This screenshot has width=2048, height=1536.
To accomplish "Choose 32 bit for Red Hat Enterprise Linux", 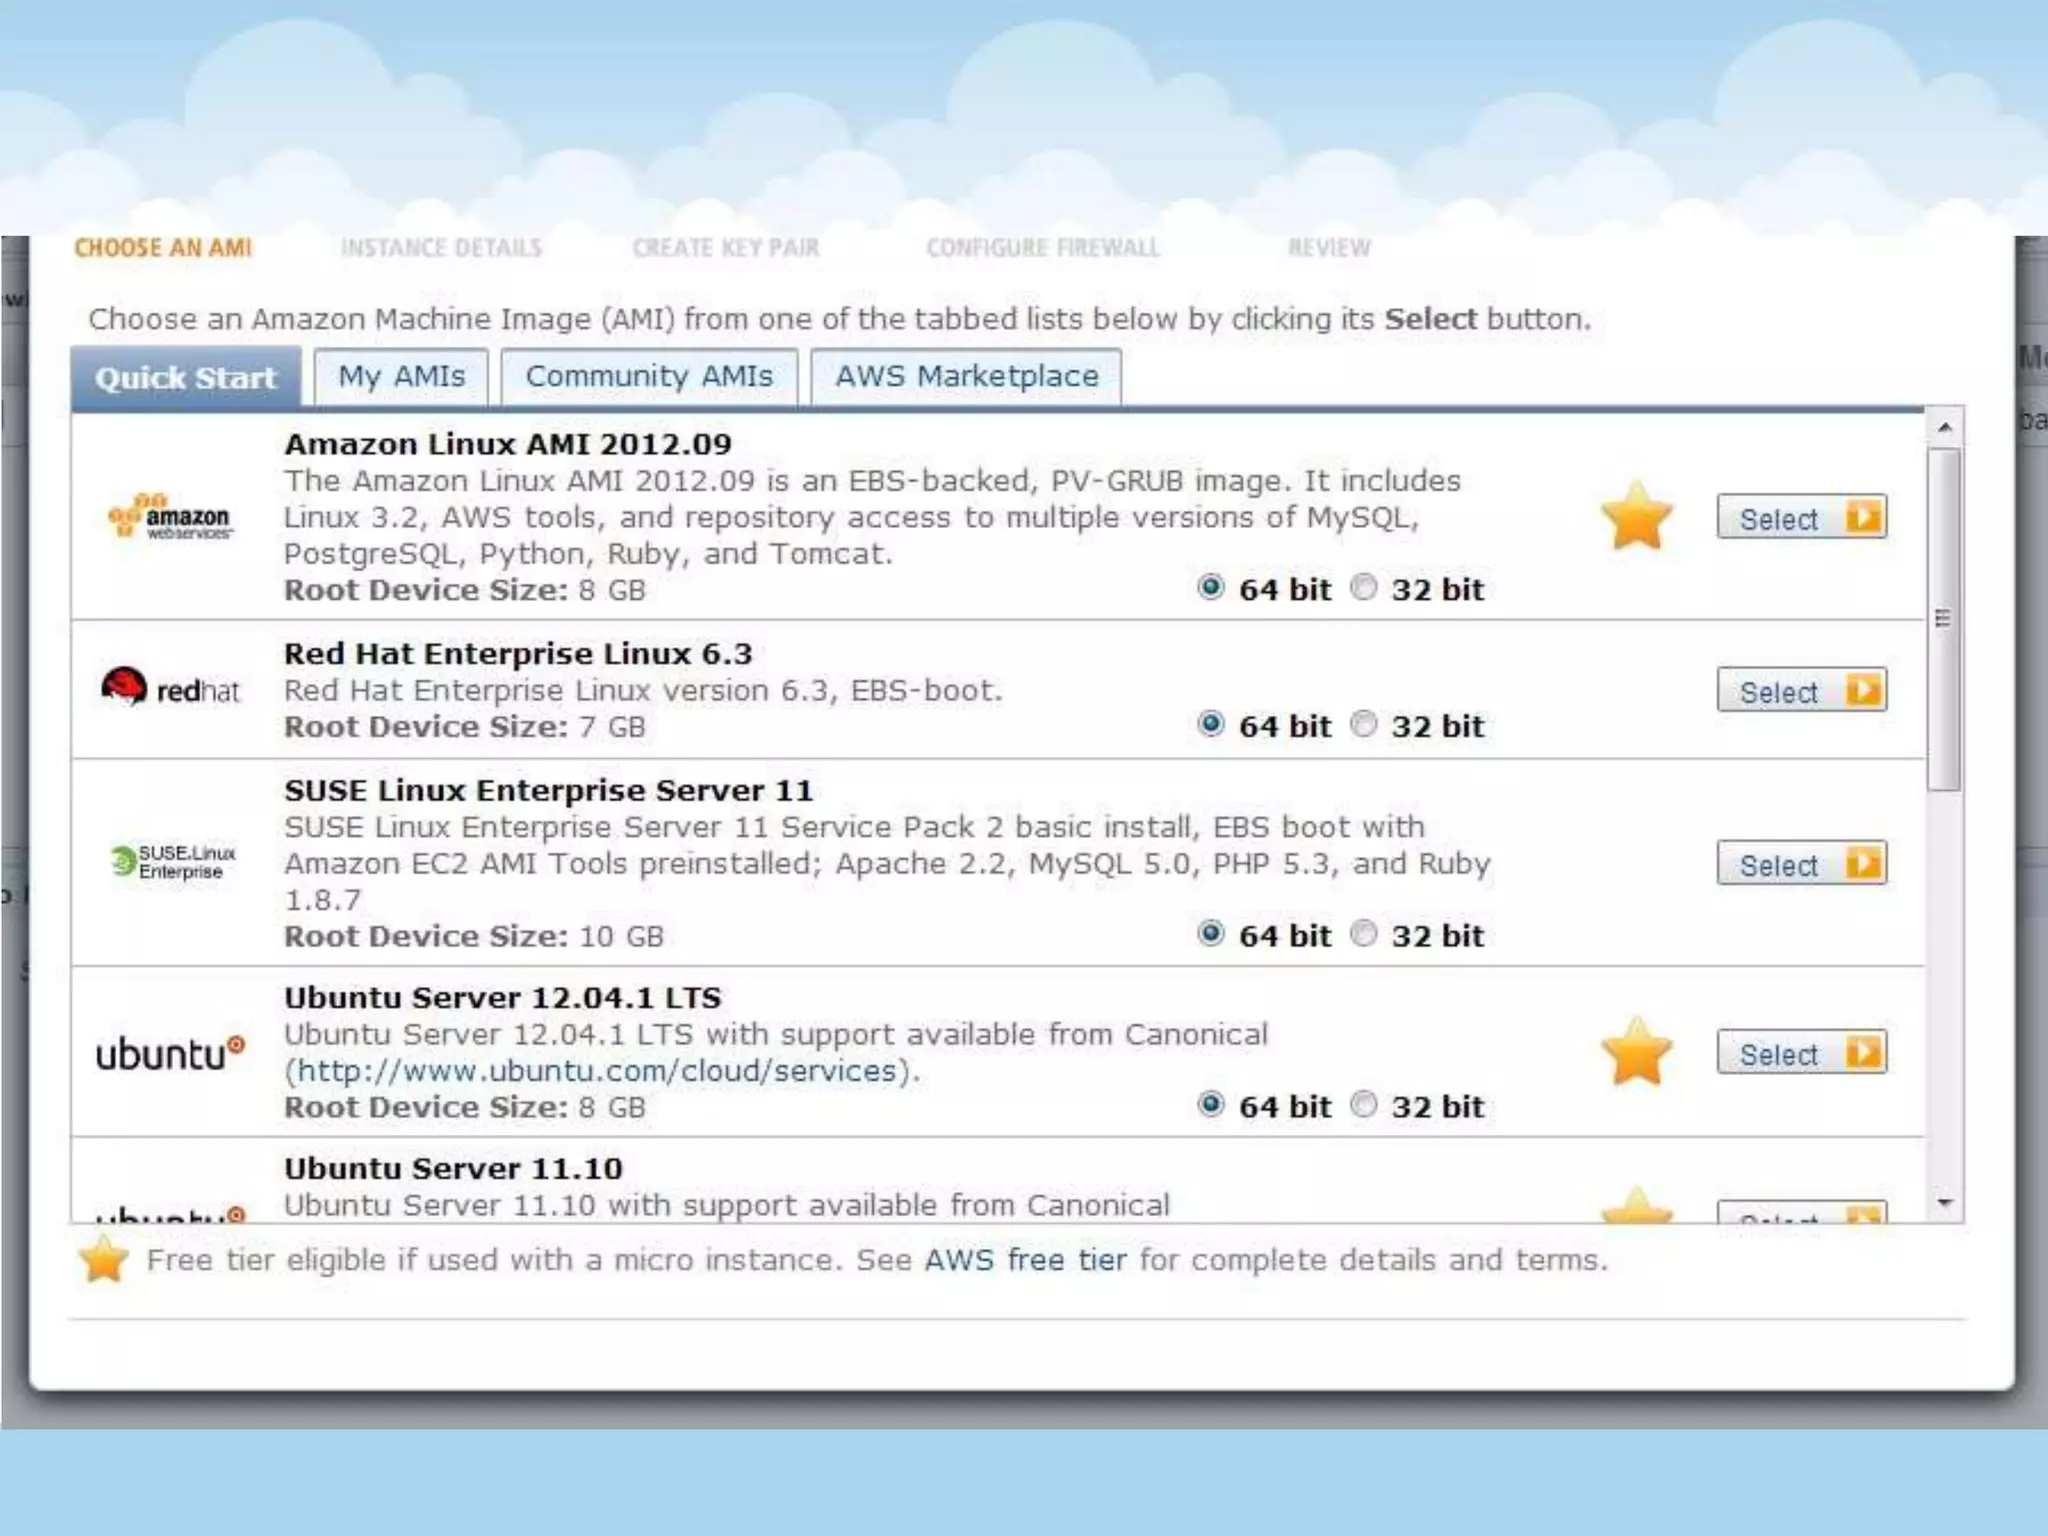I will click(1364, 724).
